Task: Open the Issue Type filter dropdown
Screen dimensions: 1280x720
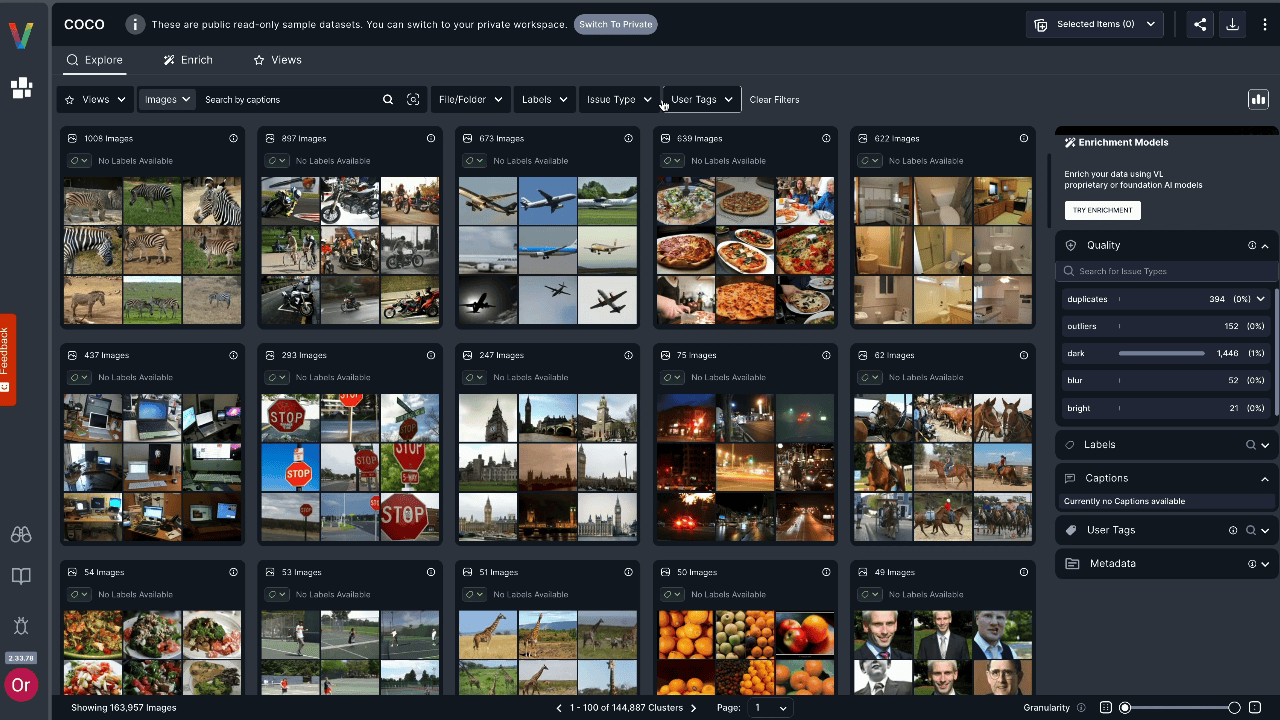Action: 618,100
